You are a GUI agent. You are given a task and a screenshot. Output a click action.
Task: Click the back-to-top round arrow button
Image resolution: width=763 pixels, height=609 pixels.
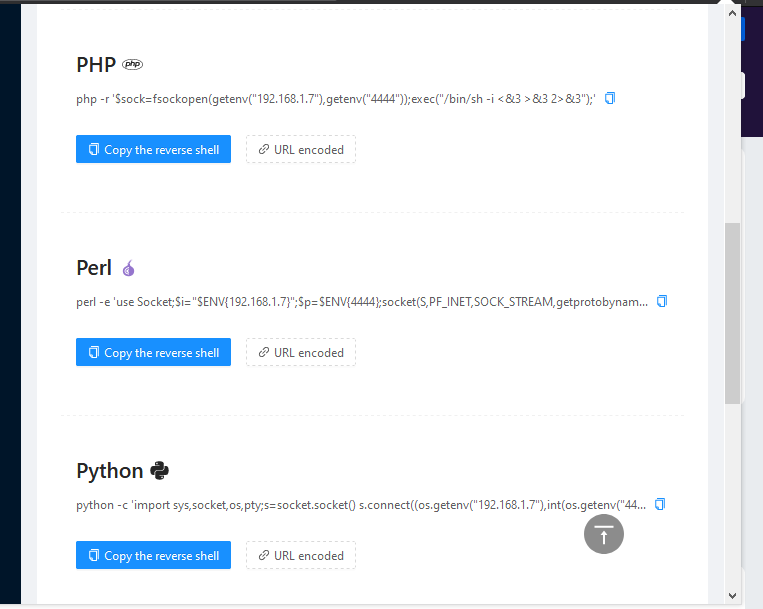[603, 534]
